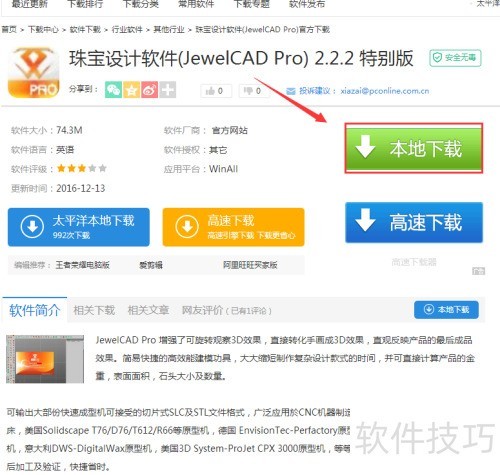Open 下载排行 in top navigation
Image resolution: width=500 pixels, height=475 pixels.
[x=85, y=4]
